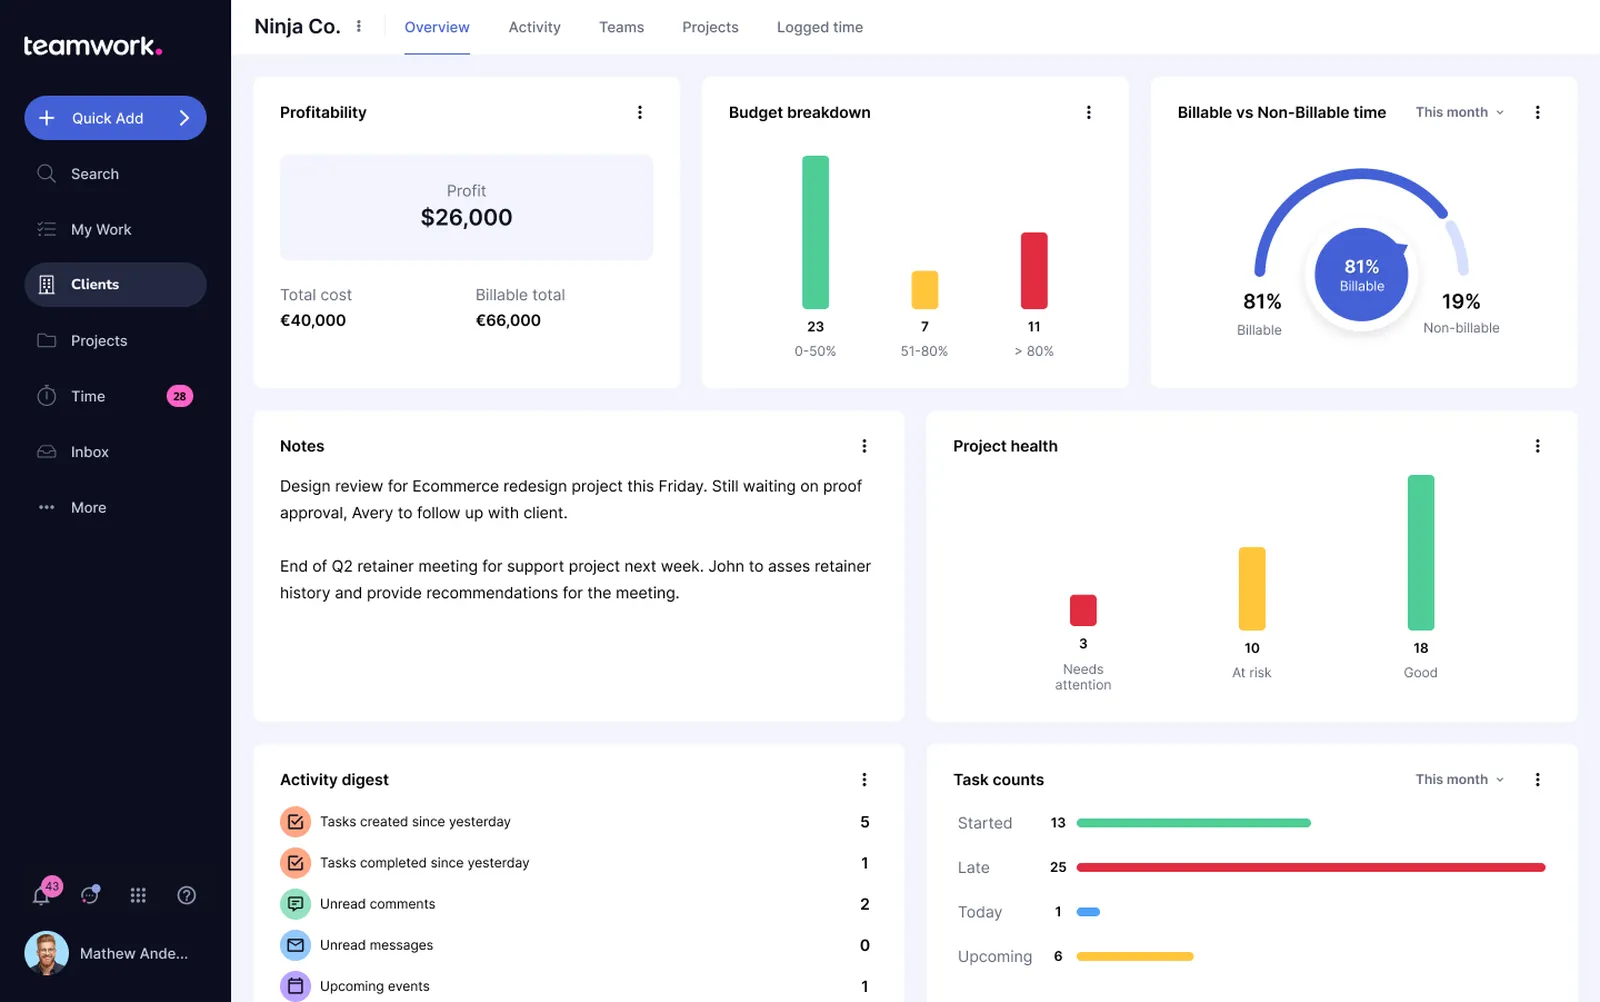The height and width of the screenshot is (1002, 1600).
Task: Open the three-dot menu beside Ninja Co.
Action: tap(358, 25)
